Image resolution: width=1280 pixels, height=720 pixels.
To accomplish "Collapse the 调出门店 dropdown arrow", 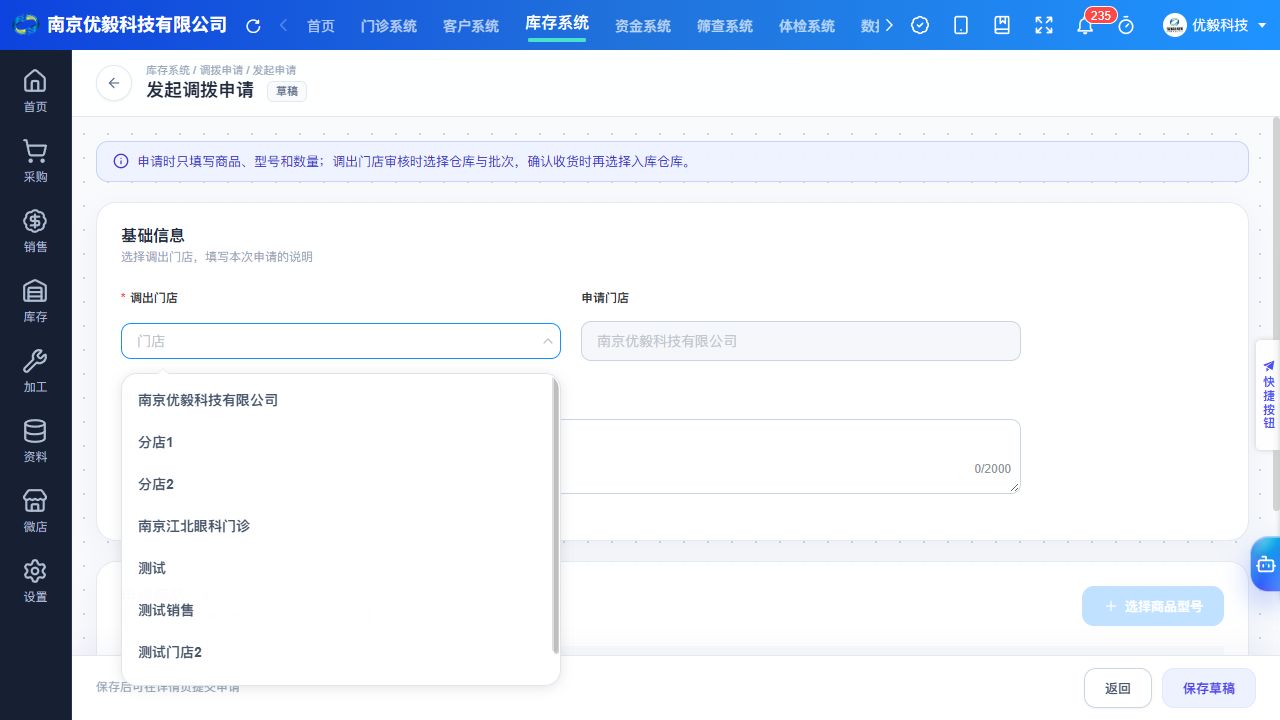I will tap(548, 341).
